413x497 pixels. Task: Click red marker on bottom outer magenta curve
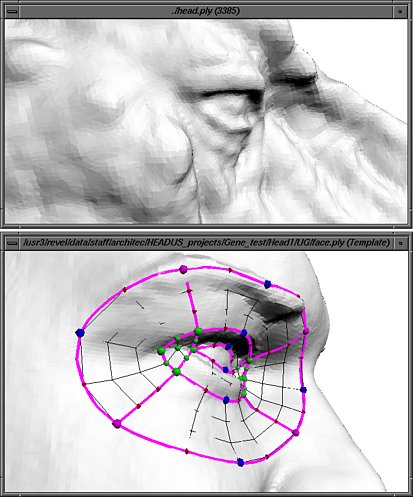[x=187, y=451]
